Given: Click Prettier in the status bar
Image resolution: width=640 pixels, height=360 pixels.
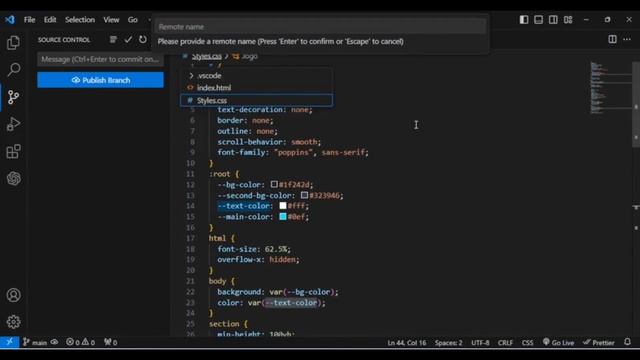Looking at the screenshot, I should tap(599, 342).
